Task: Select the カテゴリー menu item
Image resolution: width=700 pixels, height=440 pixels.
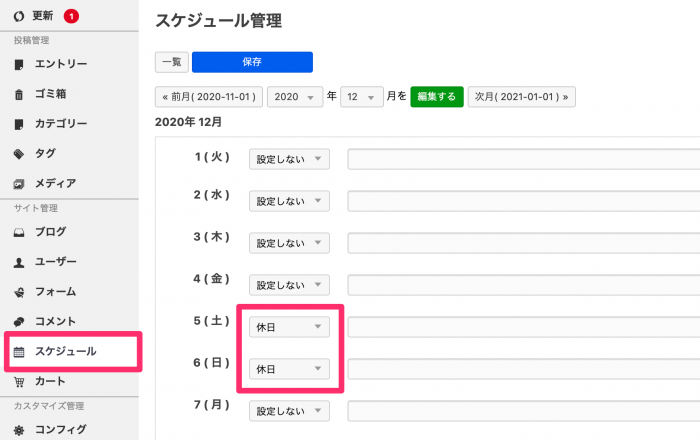Action: coord(61,124)
